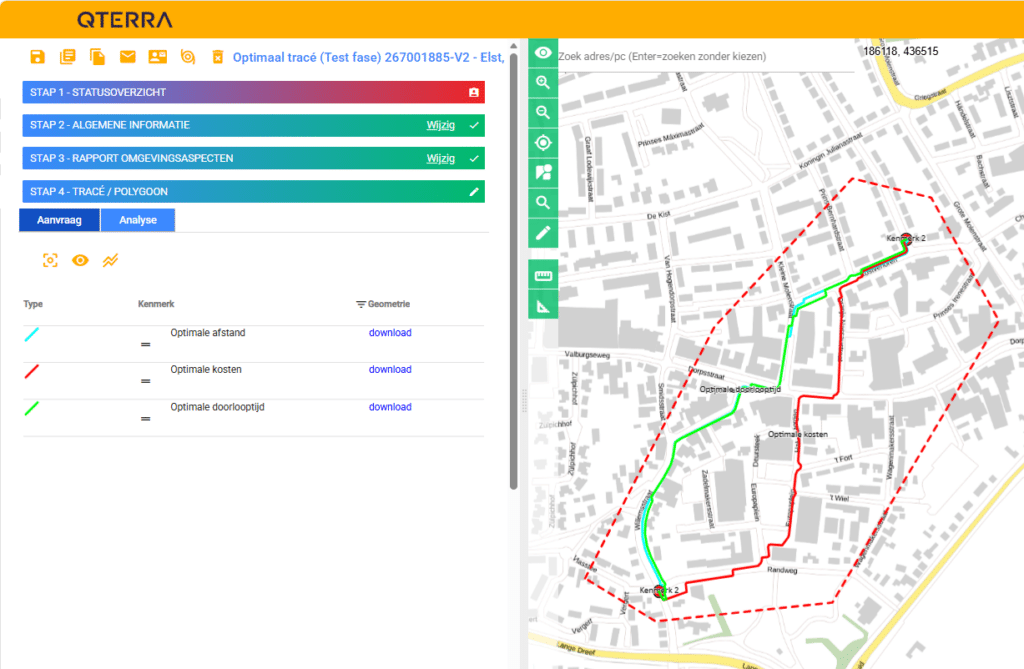Select the pencil draw tool on map
The width and height of the screenshot is (1024, 669).
(x=543, y=233)
